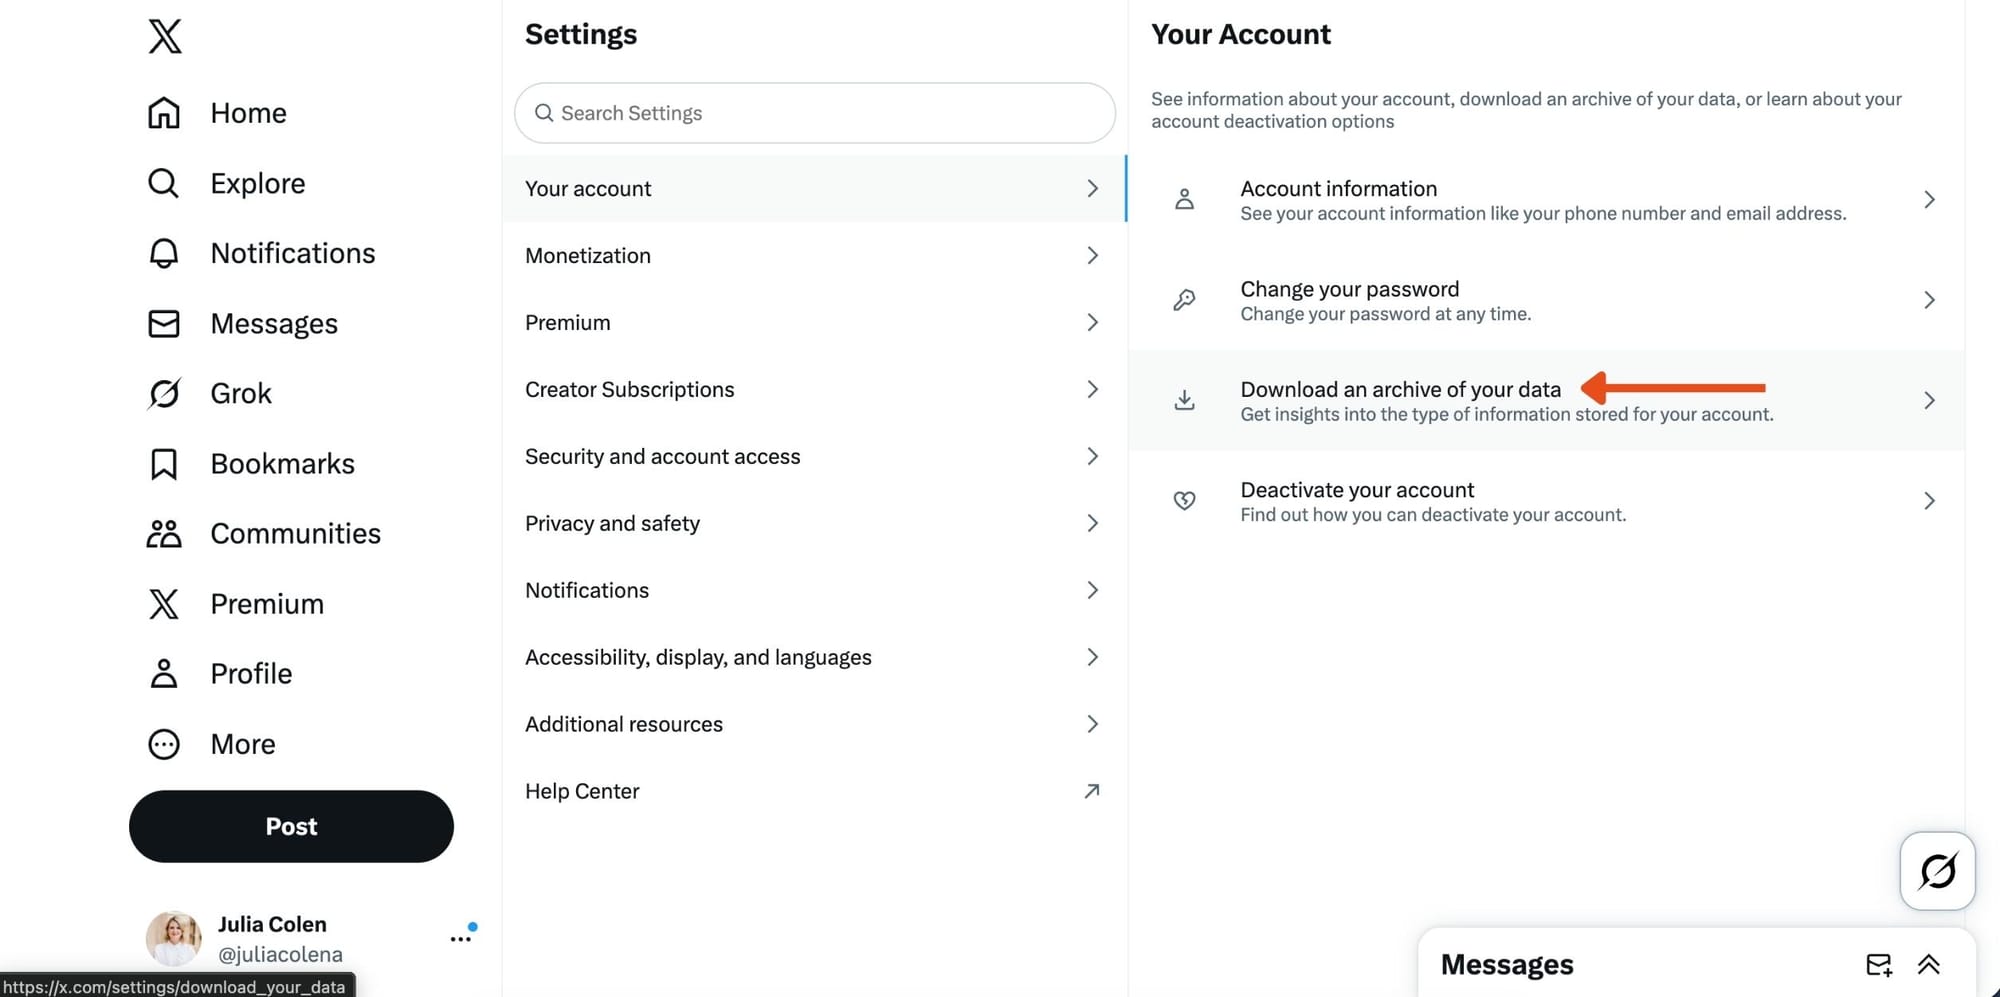2000x997 pixels.
Task: Click the Search Settings field
Action: (814, 113)
